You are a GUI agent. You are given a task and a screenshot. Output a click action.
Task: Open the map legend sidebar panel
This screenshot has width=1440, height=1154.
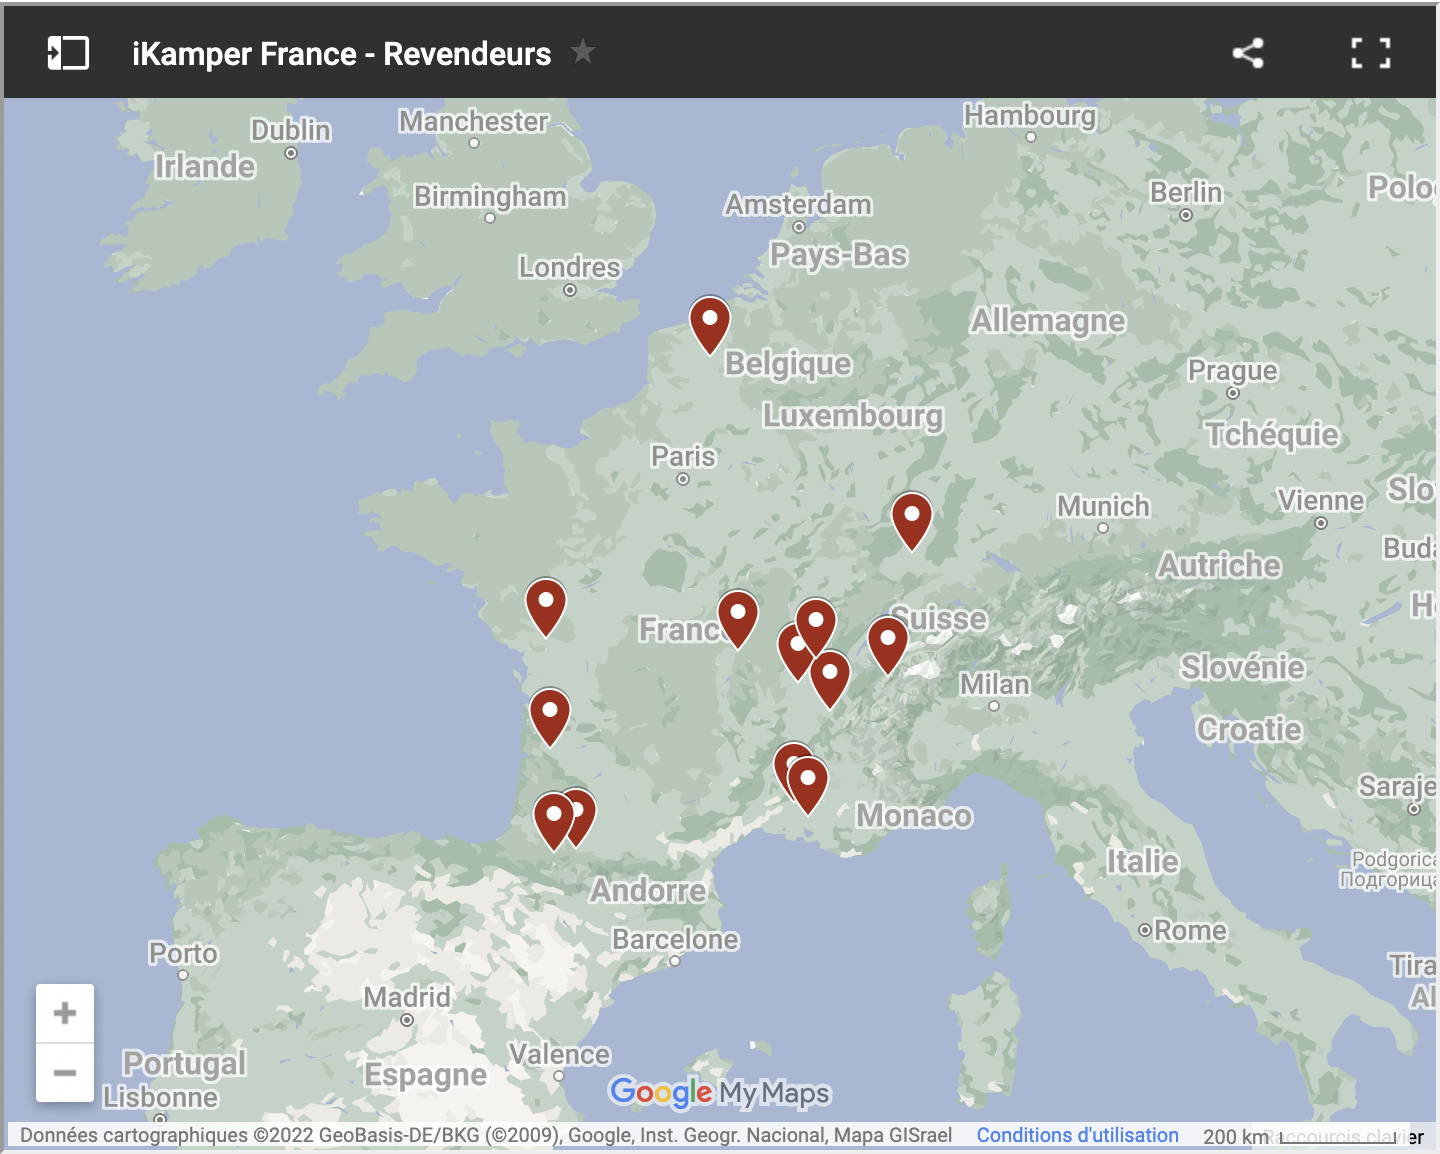(x=68, y=53)
